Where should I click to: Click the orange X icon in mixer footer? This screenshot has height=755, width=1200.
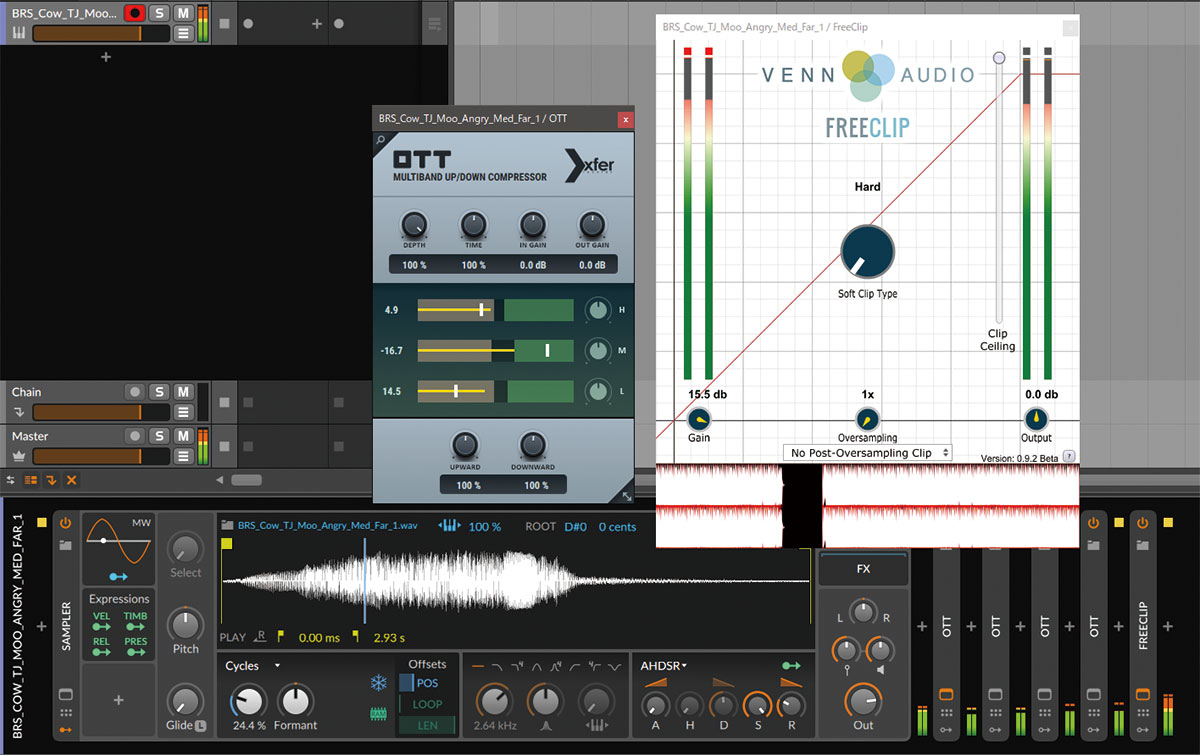tap(71, 480)
